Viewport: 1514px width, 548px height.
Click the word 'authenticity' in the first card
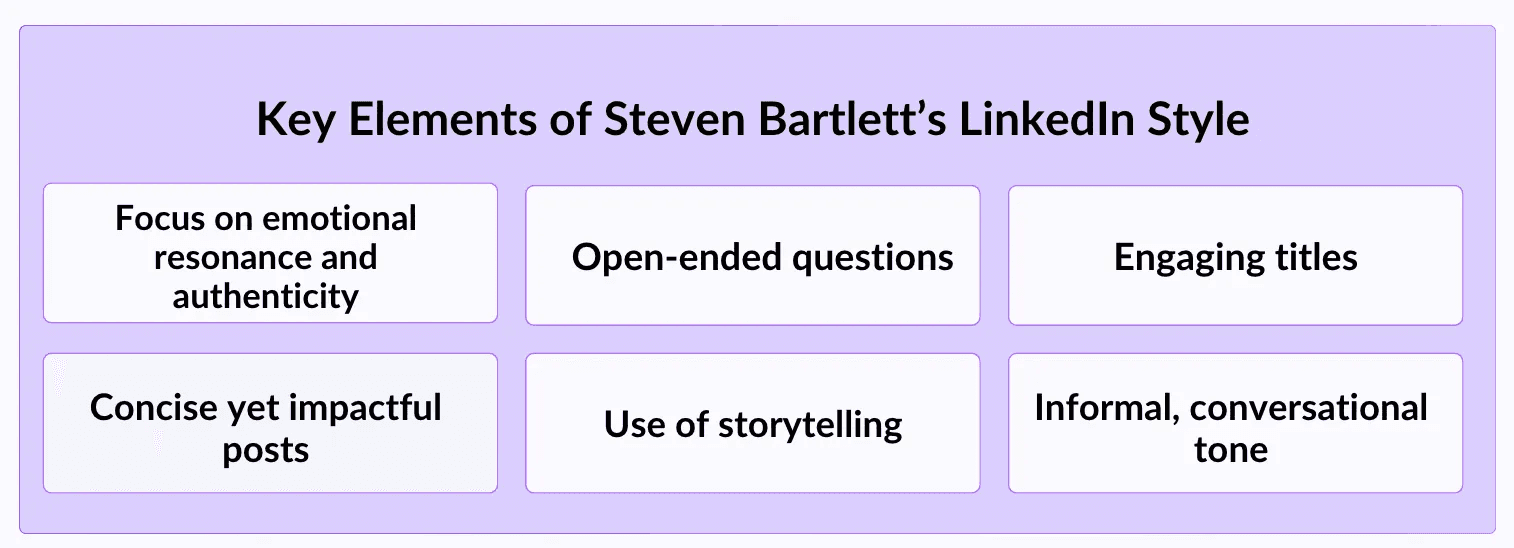(x=265, y=297)
